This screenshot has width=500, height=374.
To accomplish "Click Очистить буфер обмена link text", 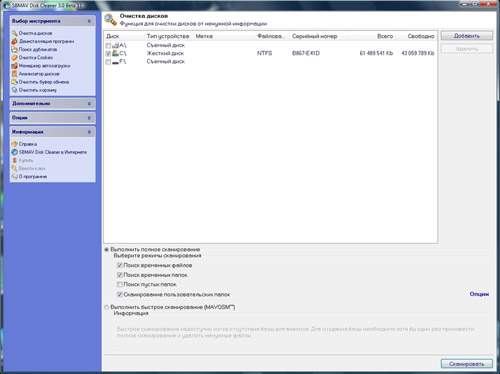I will click(x=44, y=82).
